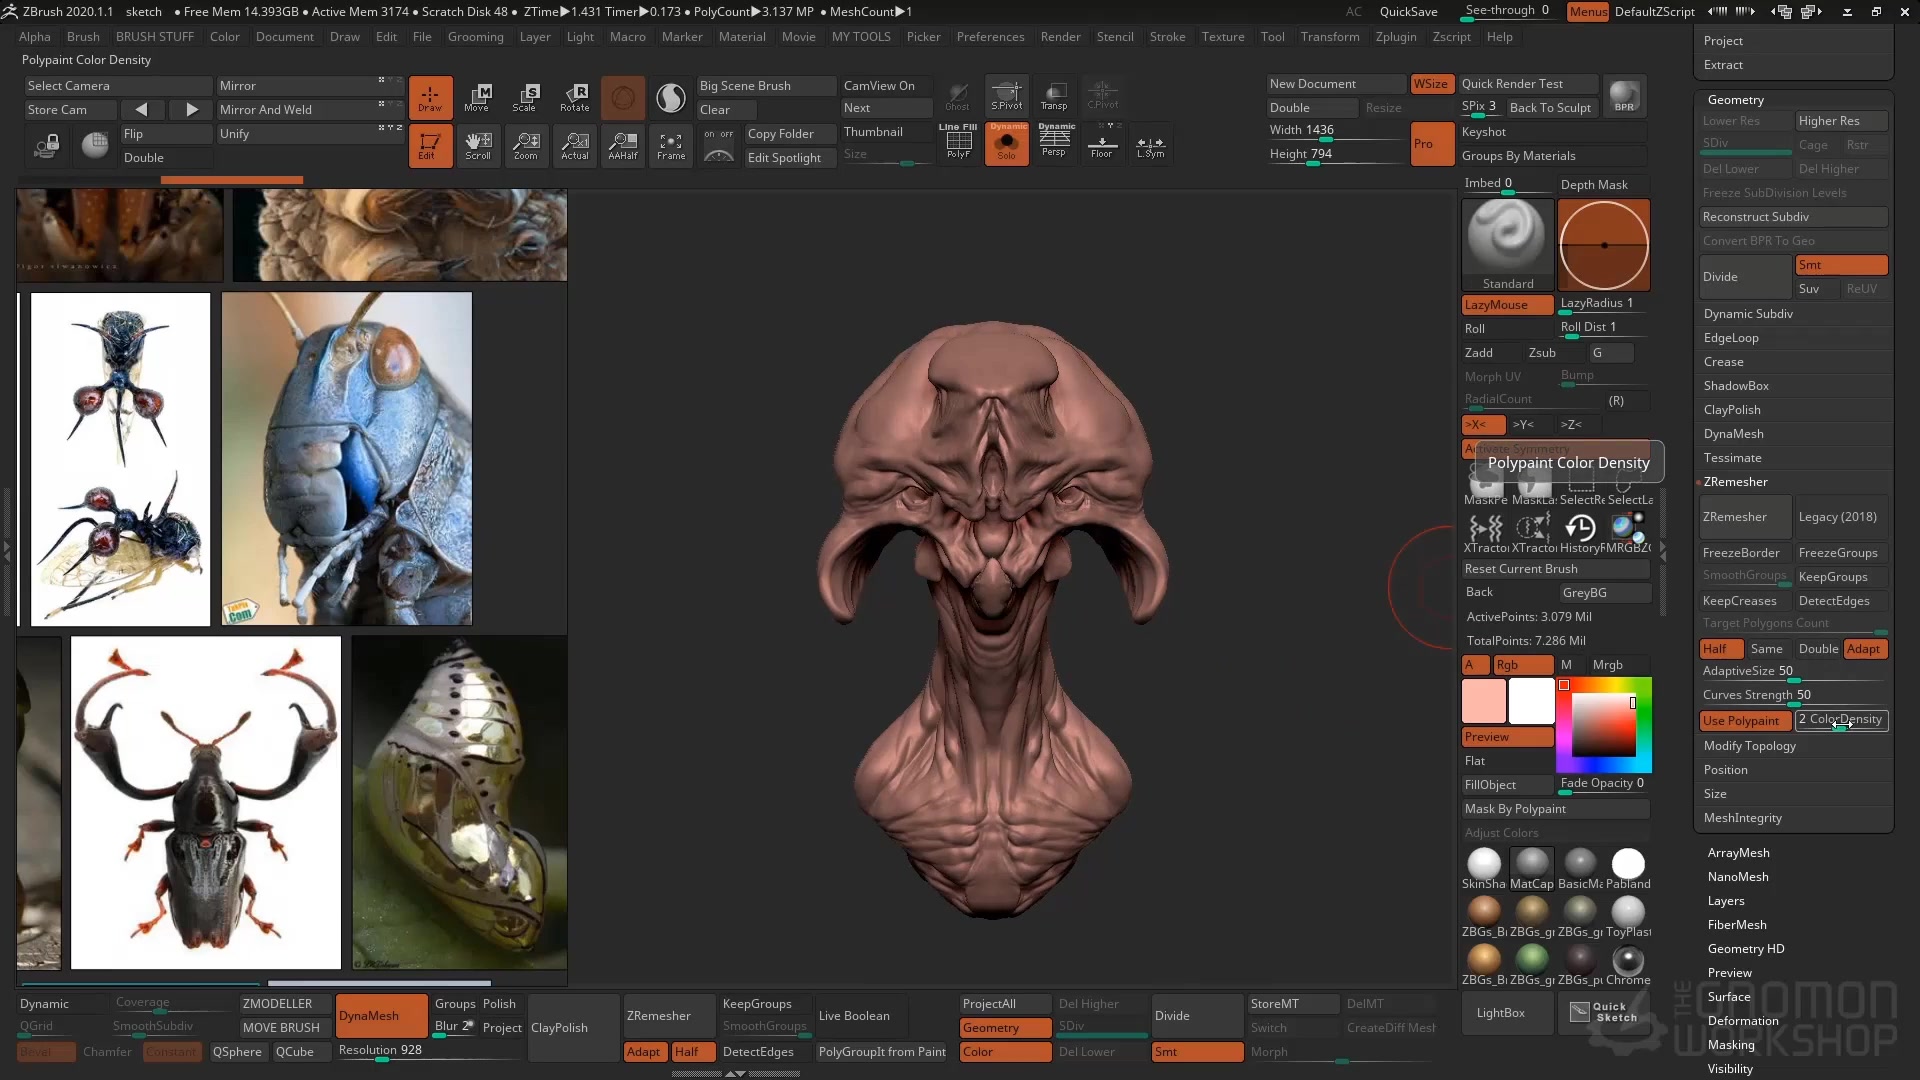The height and width of the screenshot is (1080, 1920).
Task: Pick a color in the color picker square
Action: [1603, 726]
